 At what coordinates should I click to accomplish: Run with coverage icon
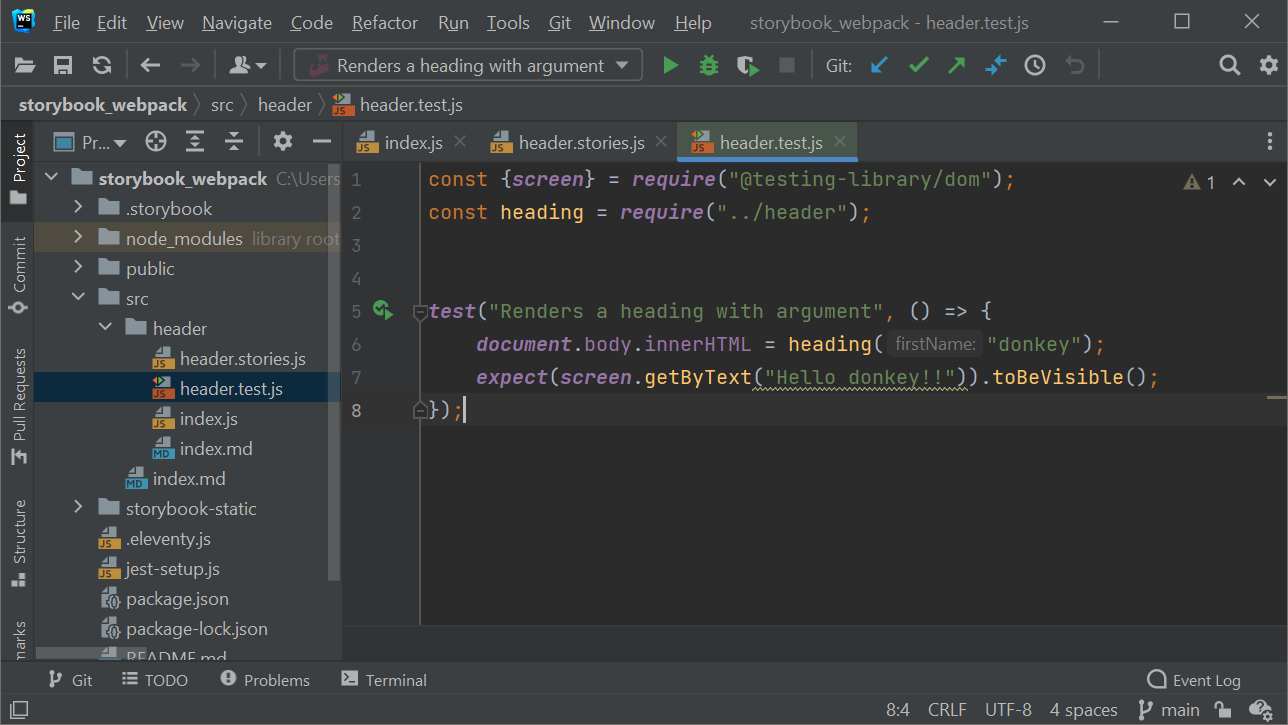click(748, 66)
